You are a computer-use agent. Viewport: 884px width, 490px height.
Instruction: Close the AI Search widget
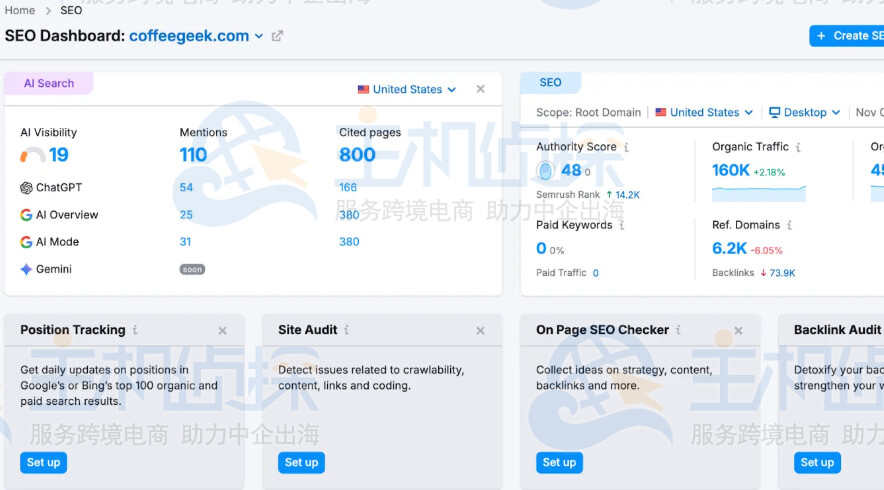point(480,89)
